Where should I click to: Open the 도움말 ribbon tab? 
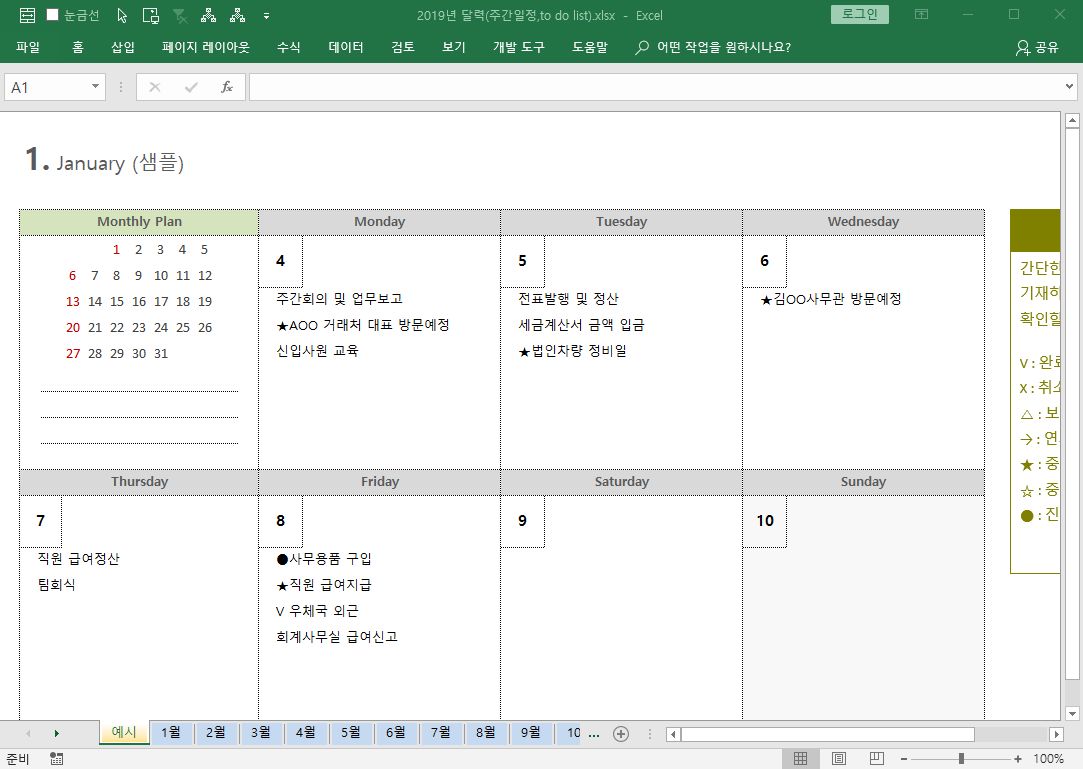pos(590,47)
